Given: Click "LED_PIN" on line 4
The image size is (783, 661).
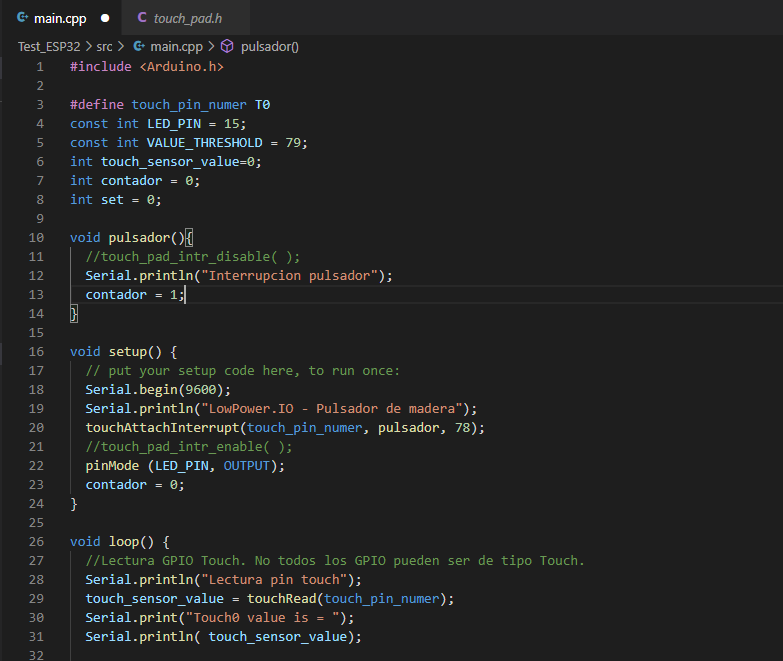Looking at the screenshot, I should click(x=174, y=124).
